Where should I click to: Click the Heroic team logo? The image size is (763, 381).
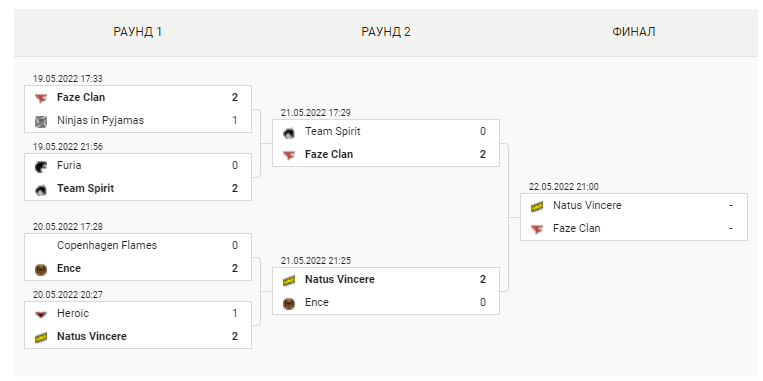point(41,314)
